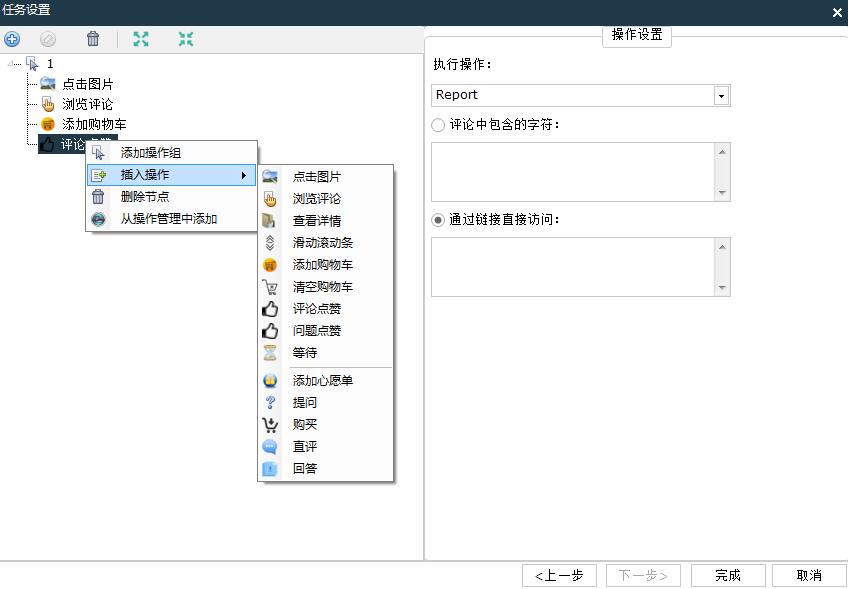This screenshot has width=848, height=589.
Task: Click the <上一步 button
Action: [x=559, y=575]
